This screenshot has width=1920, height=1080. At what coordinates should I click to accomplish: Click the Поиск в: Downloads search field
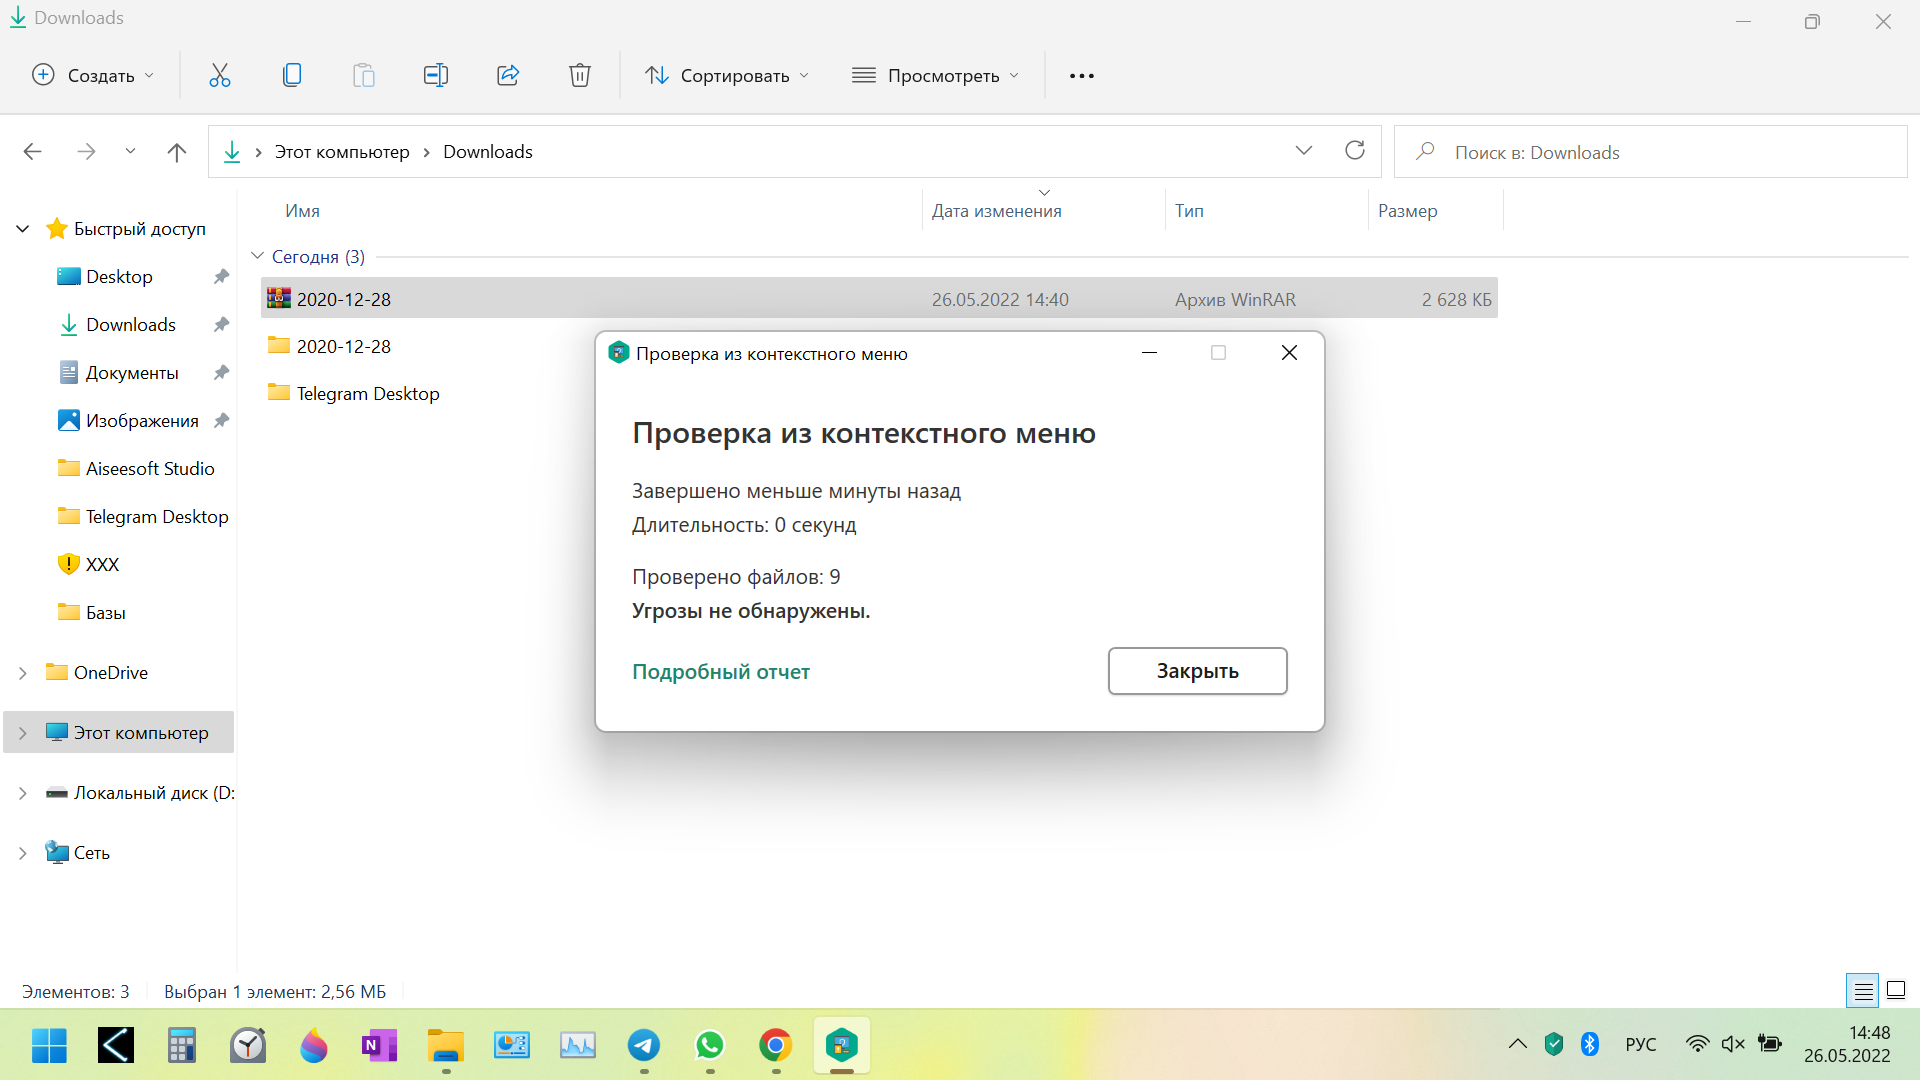pyautogui.click(x=1650, y=152)
